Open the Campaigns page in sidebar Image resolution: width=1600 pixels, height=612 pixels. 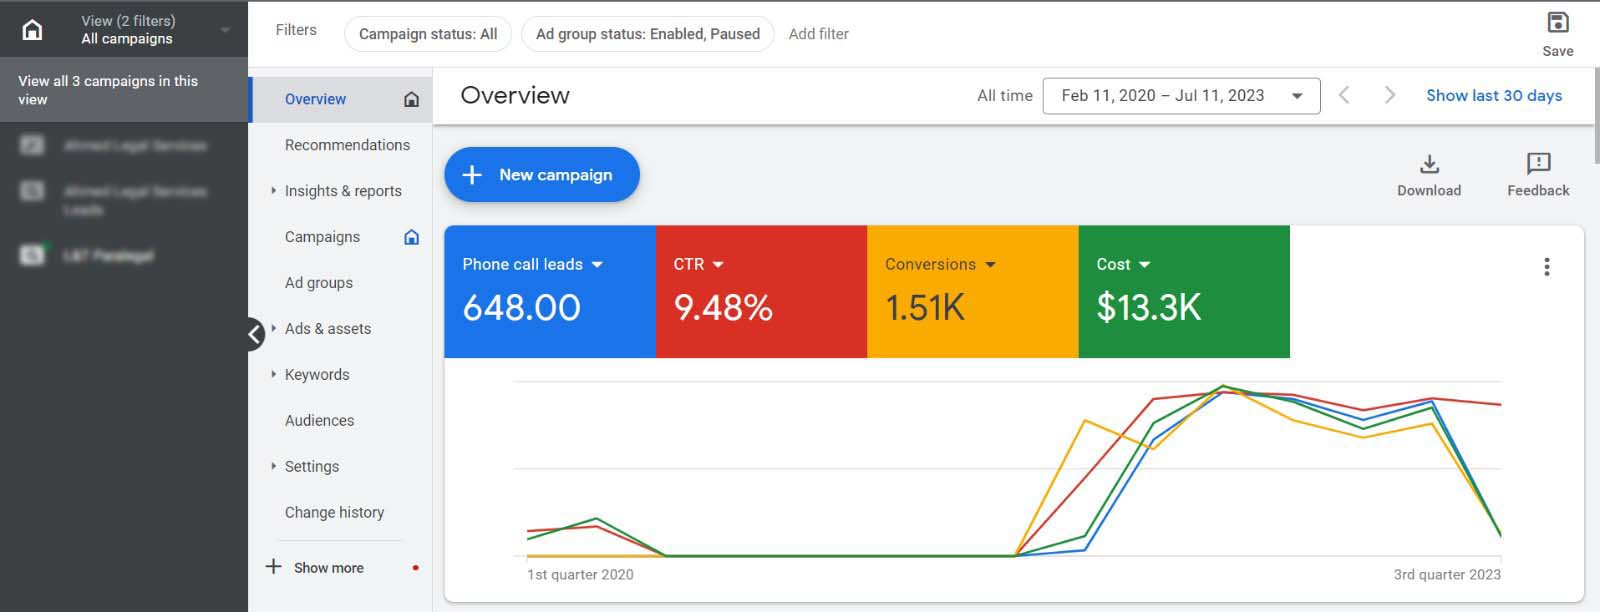tap(322, 237)
